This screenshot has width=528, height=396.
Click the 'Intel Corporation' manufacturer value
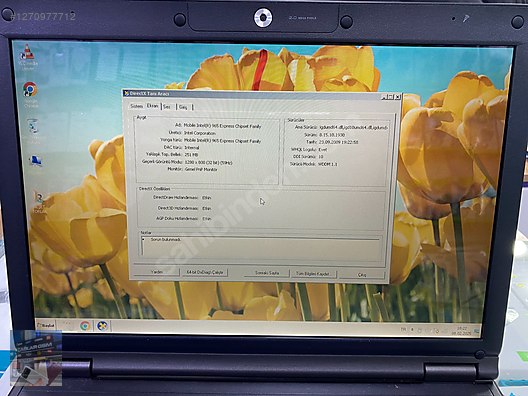tap(200, 133)
